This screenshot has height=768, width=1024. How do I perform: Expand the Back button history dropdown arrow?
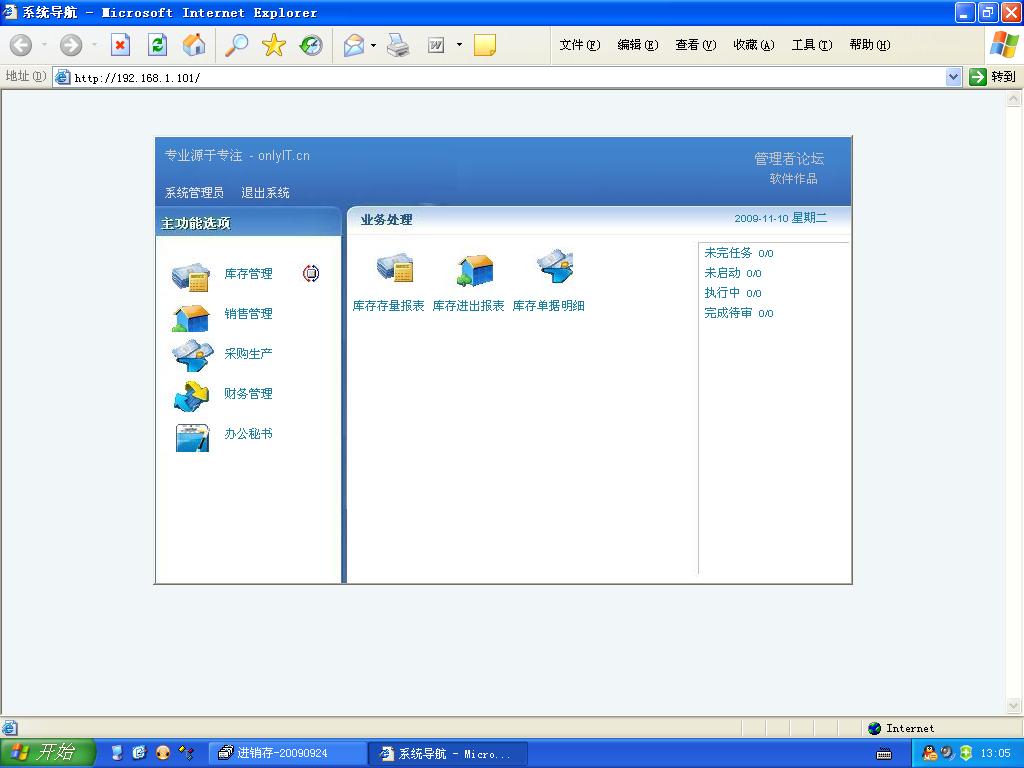pyautogui.click(x=42, y=45)
